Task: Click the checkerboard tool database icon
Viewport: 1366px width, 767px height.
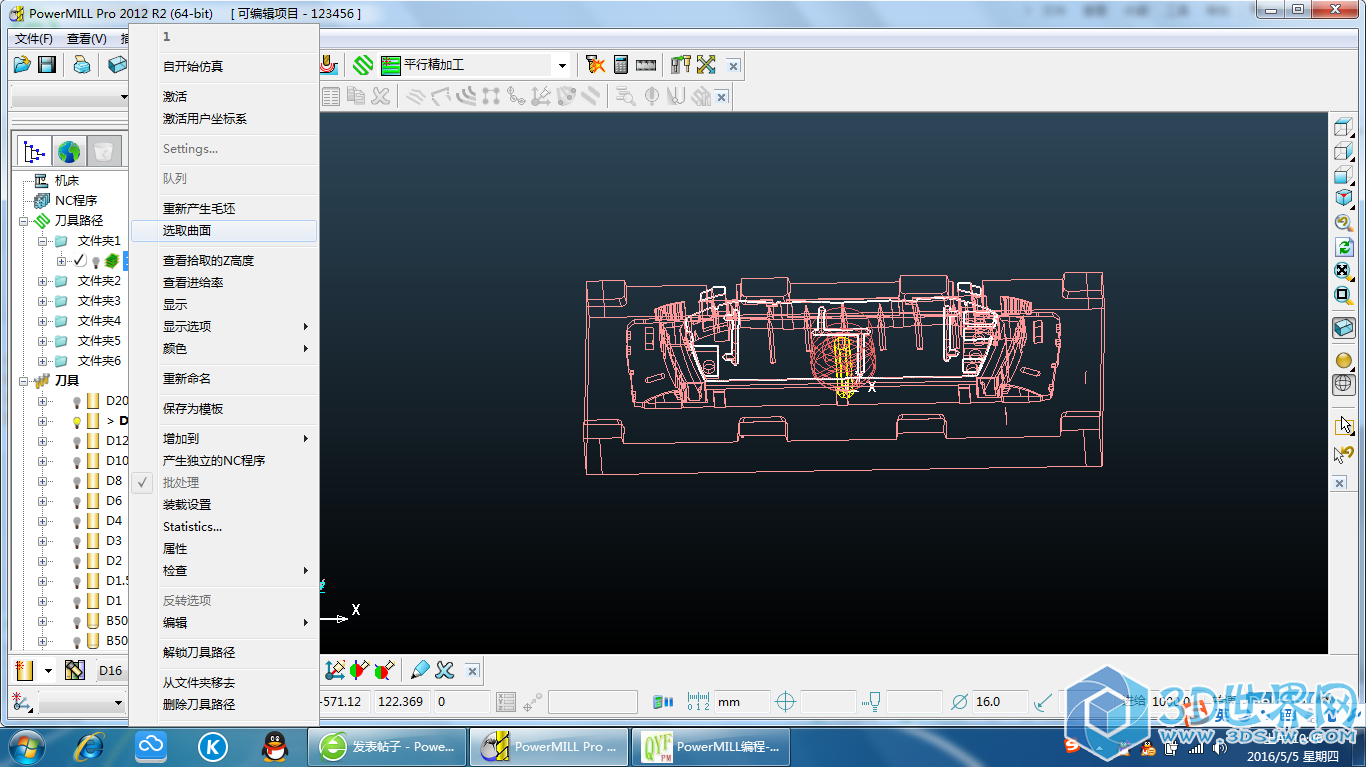Action: pos(74,670)
